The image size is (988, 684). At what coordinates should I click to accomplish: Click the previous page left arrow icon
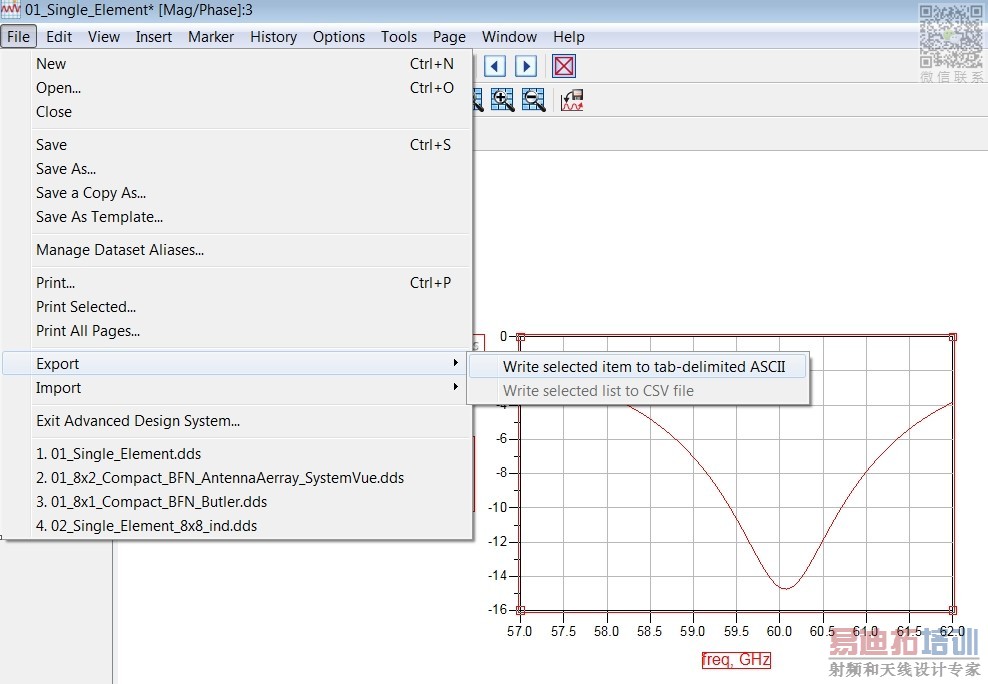(495, 67)
